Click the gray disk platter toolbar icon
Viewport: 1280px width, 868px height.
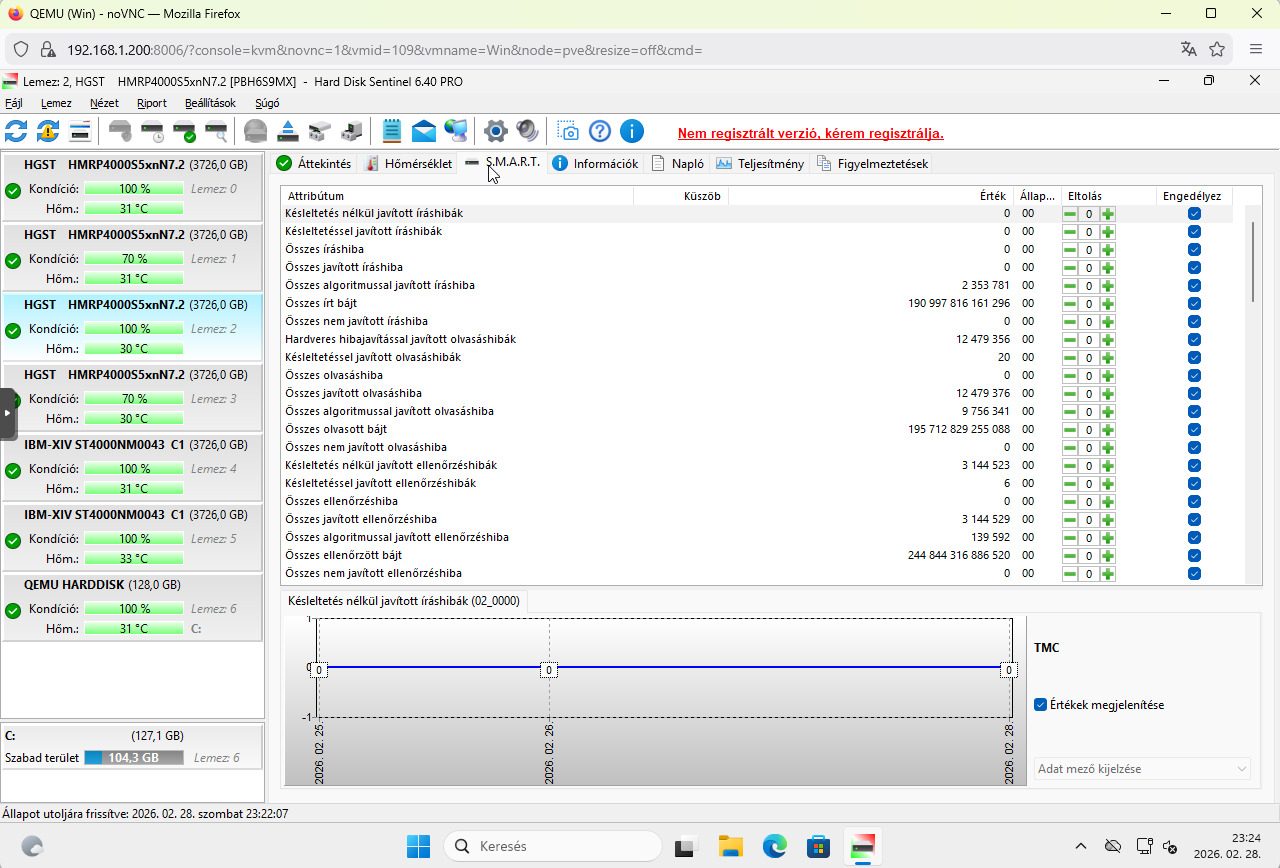[256, 131]
